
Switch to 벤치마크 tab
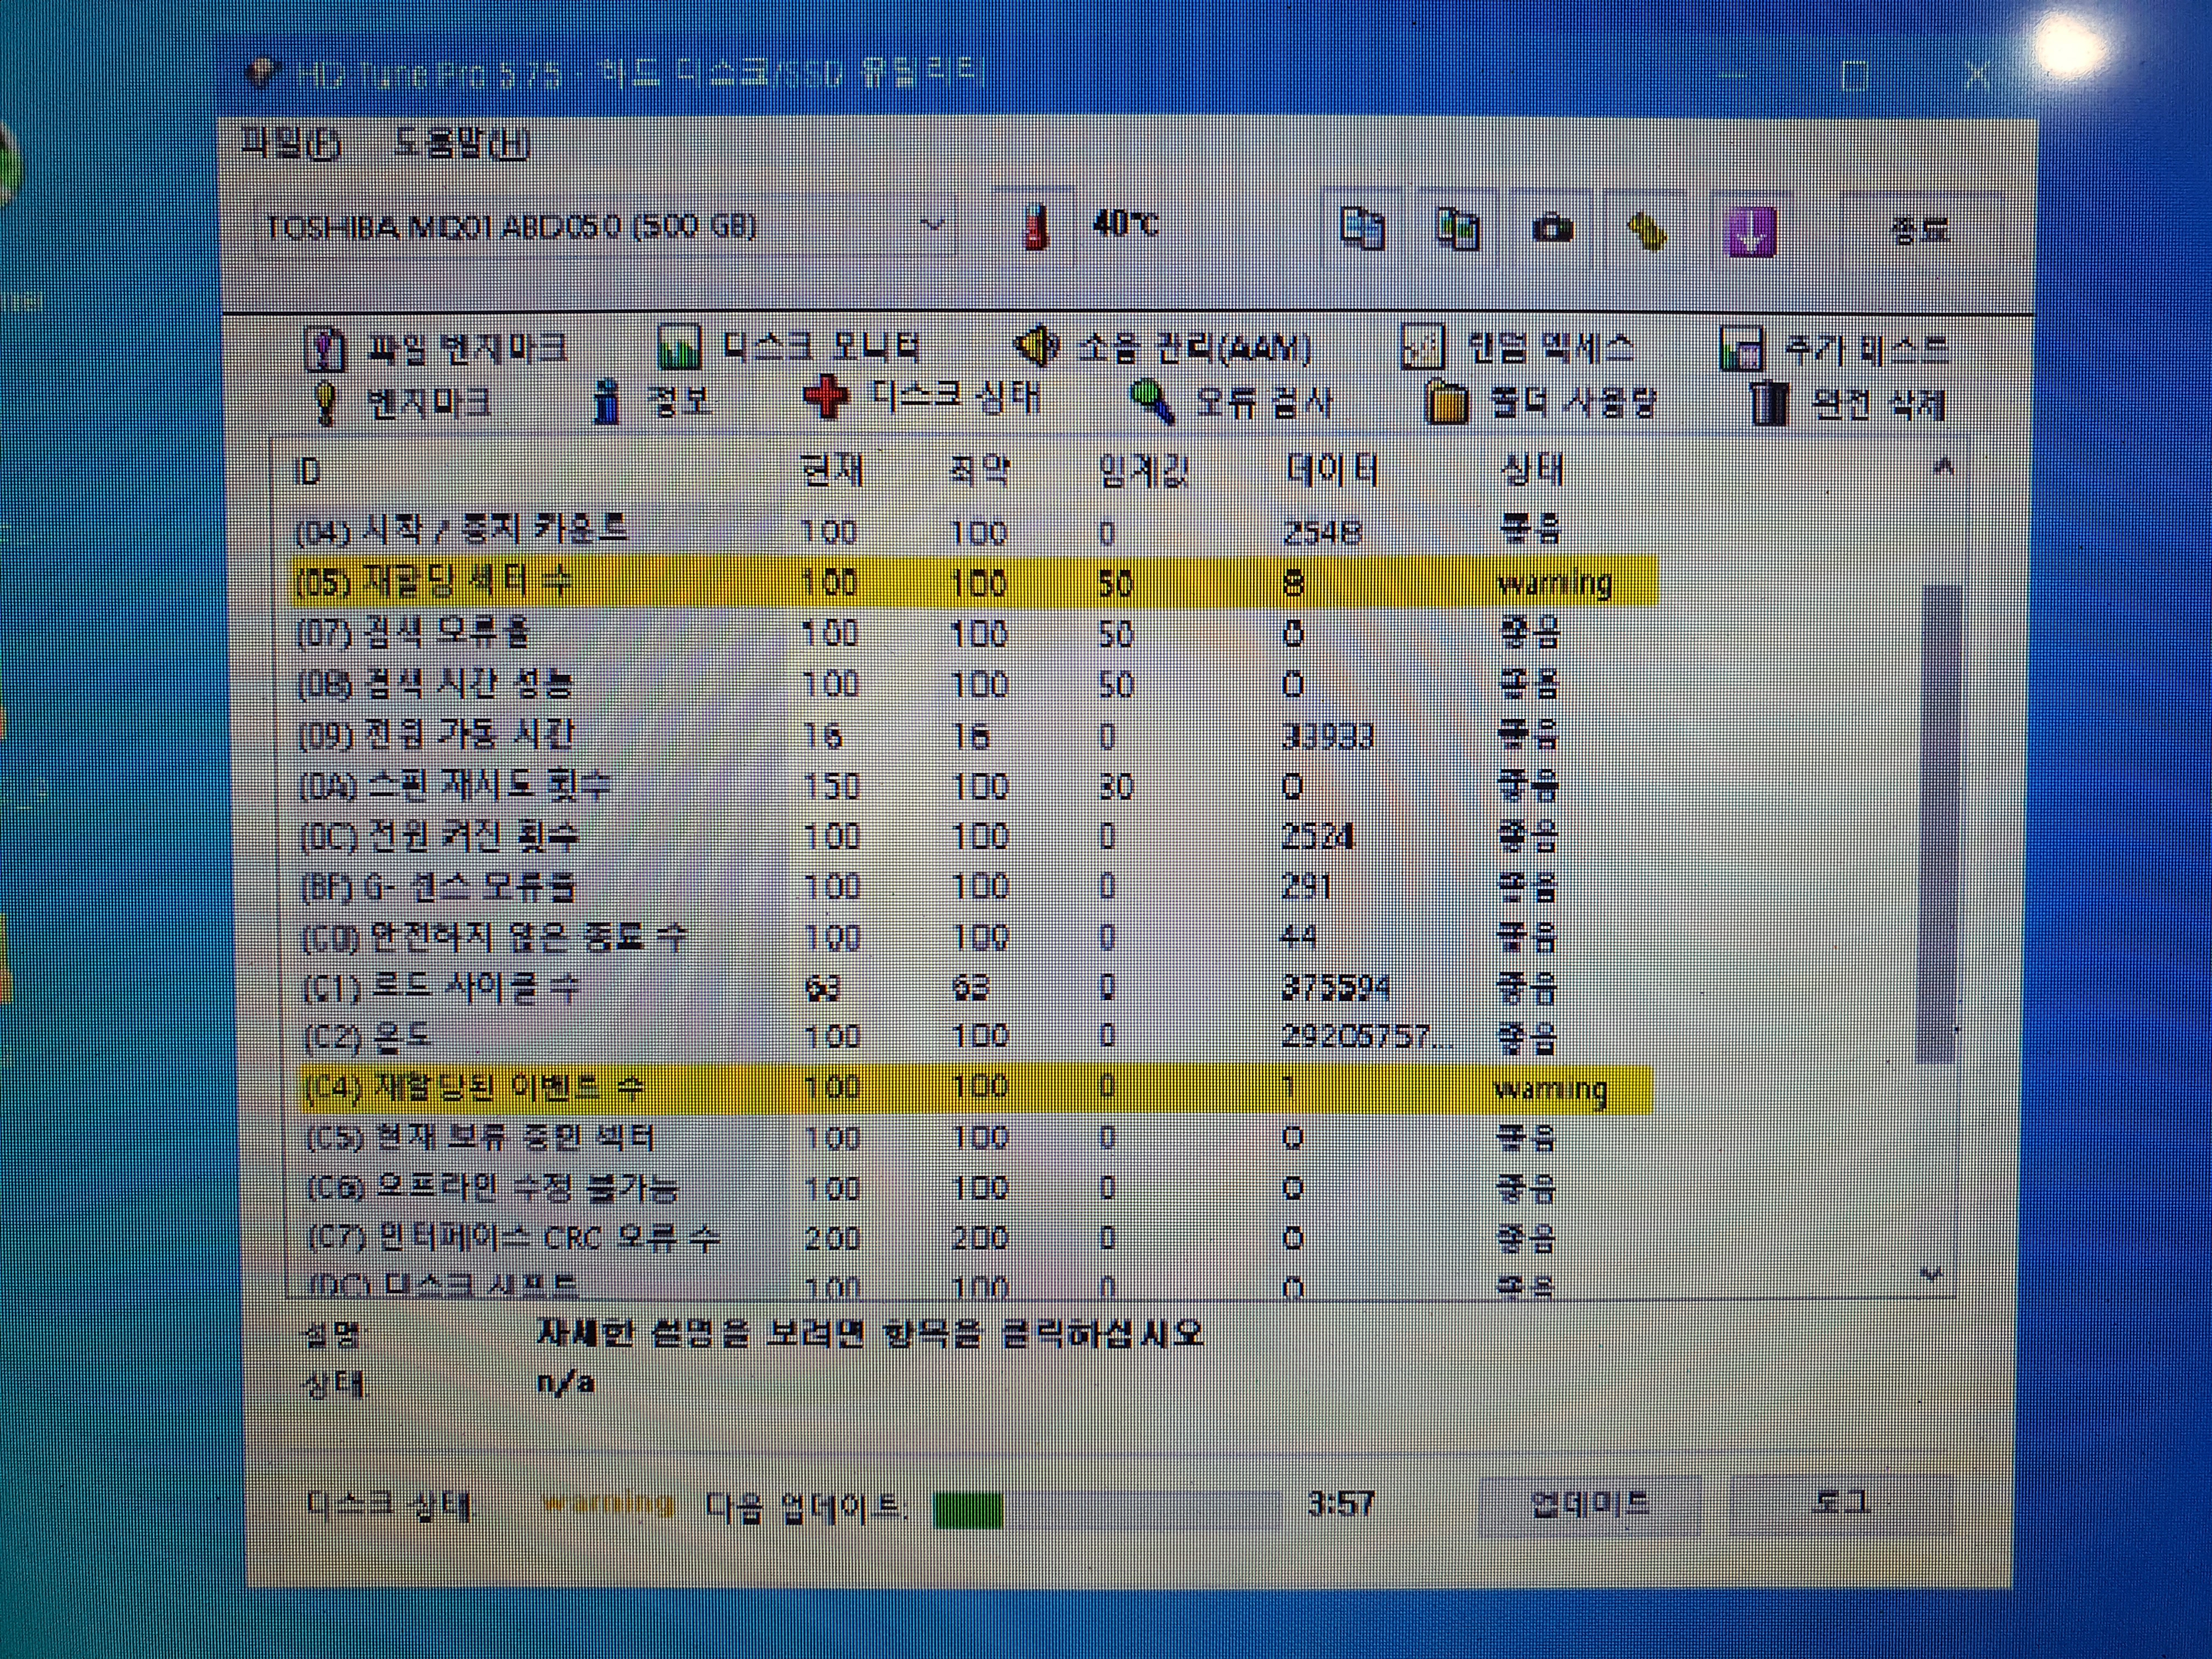(x=404, y=403)
